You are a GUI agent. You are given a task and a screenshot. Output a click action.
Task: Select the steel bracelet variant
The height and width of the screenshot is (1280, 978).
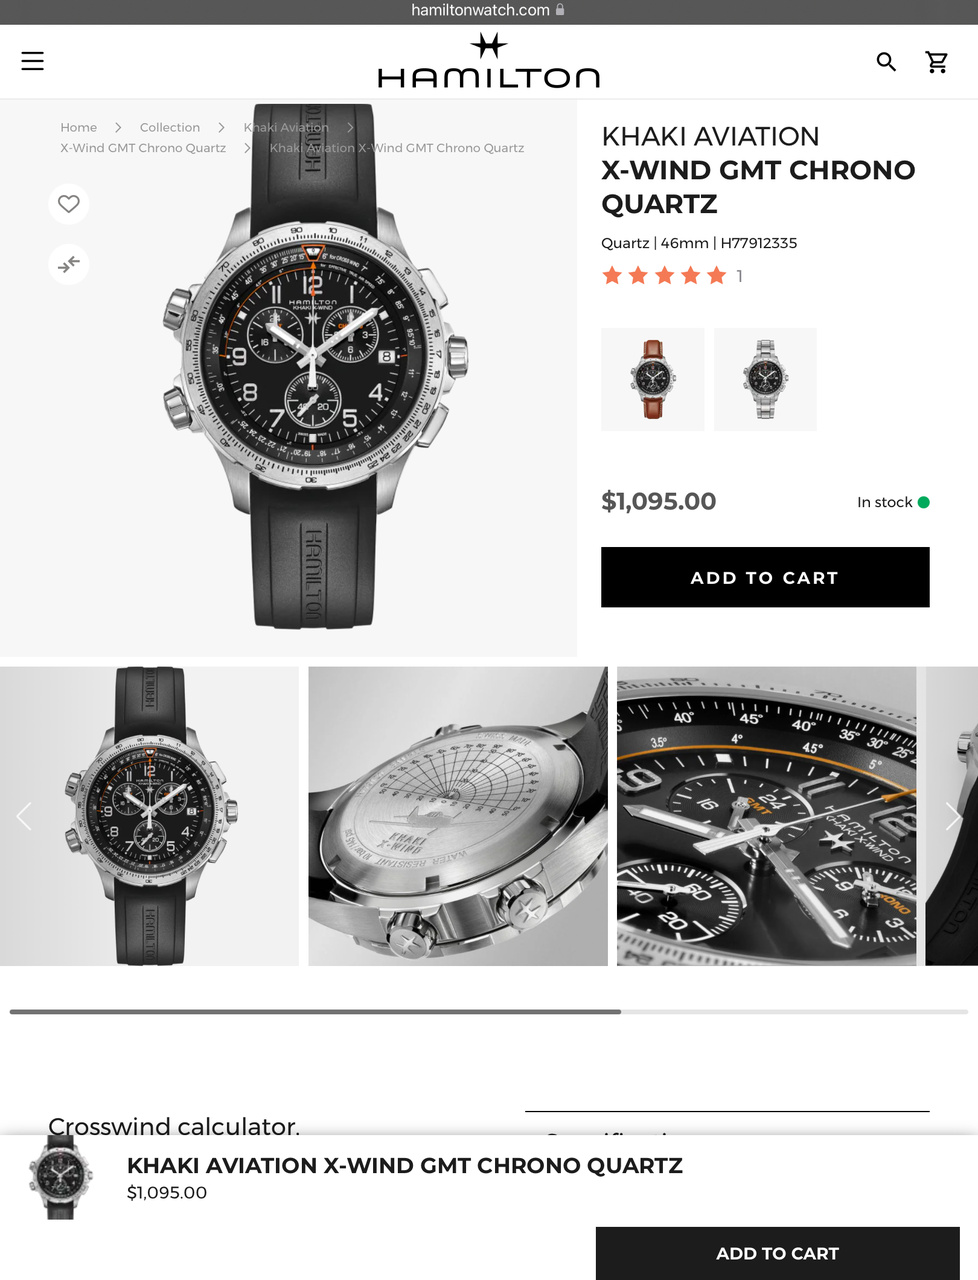pyautogui.click(x=765, y=379)
